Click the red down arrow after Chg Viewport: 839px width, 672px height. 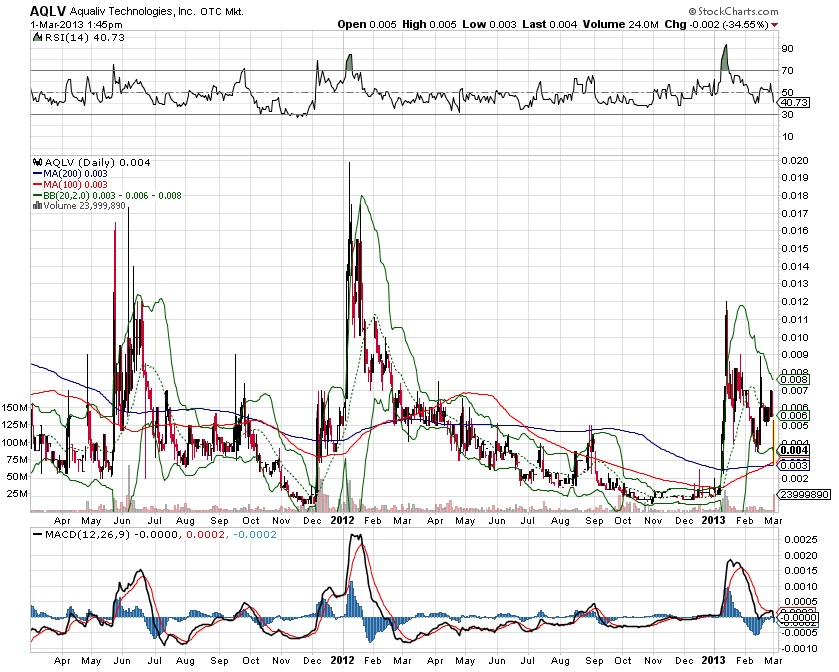(774, 25)
